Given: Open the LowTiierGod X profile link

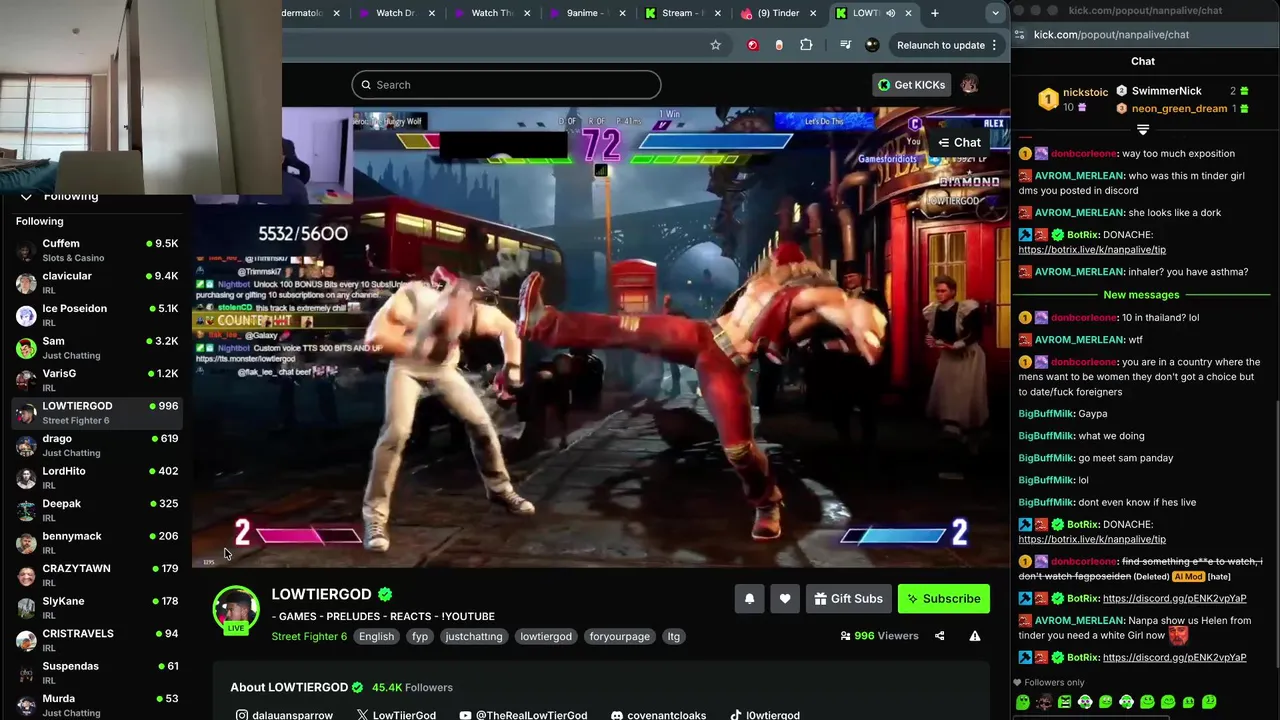Looking at the screenshot, I should [396, 715].
